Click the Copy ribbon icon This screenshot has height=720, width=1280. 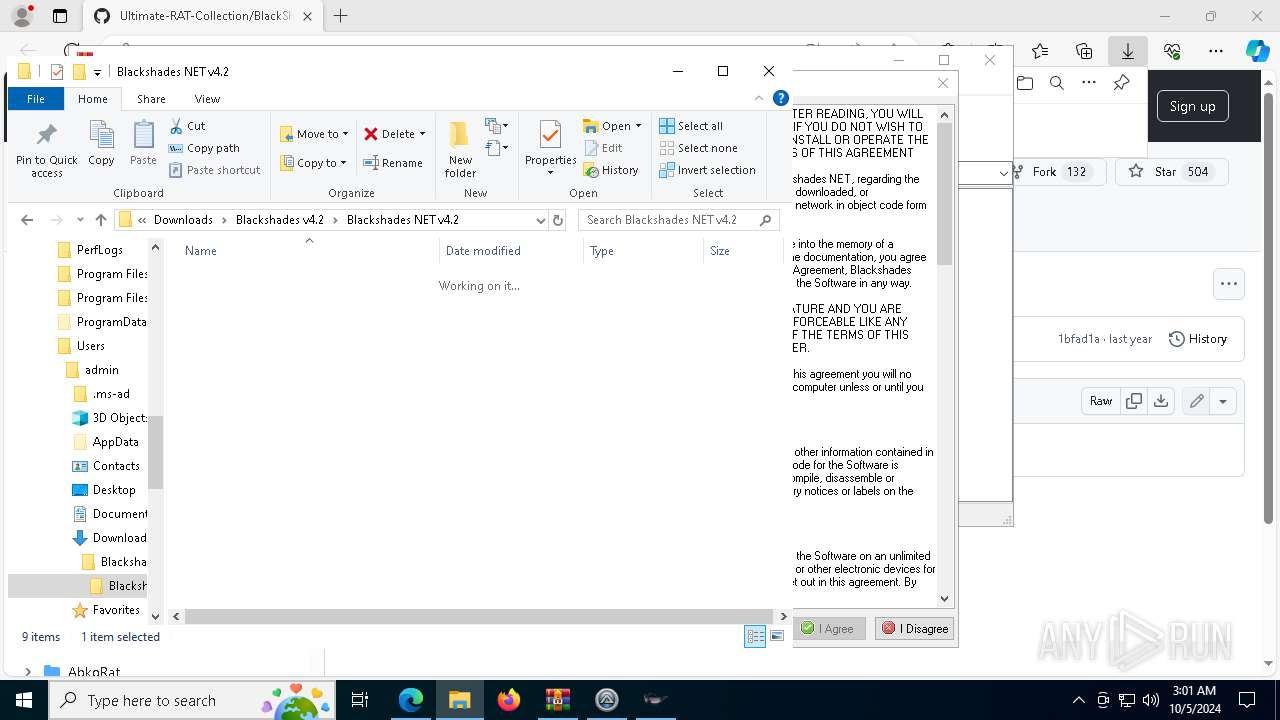[x=101, y=143]
